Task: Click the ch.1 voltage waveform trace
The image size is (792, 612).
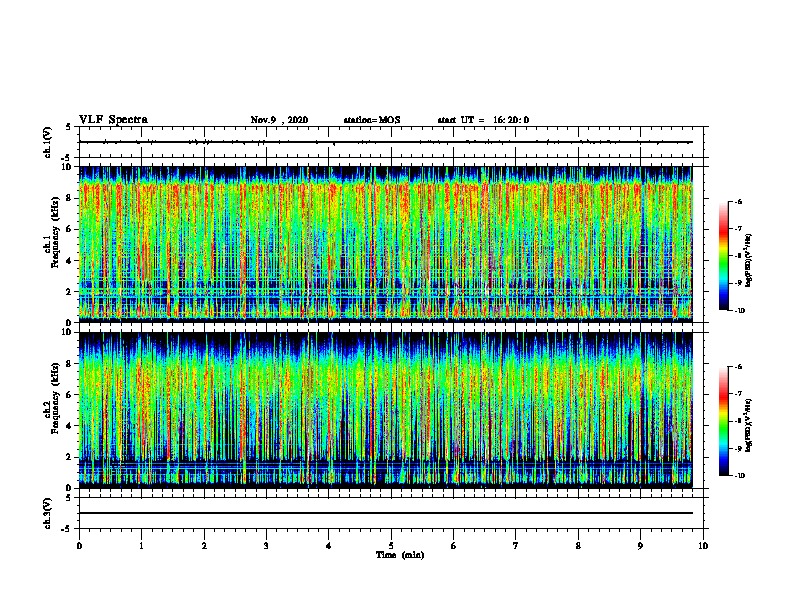Action: (x=385, y=142)
